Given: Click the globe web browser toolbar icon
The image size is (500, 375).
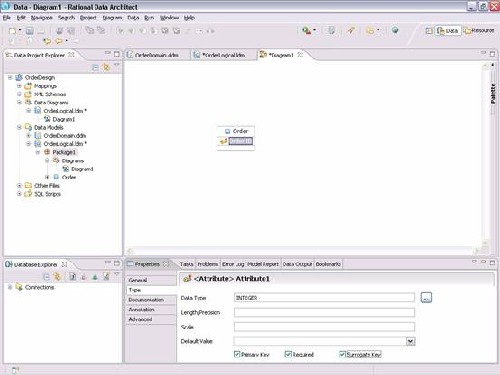Looking at the screenshot, I should pyautogui.click(x=395, y=30).
